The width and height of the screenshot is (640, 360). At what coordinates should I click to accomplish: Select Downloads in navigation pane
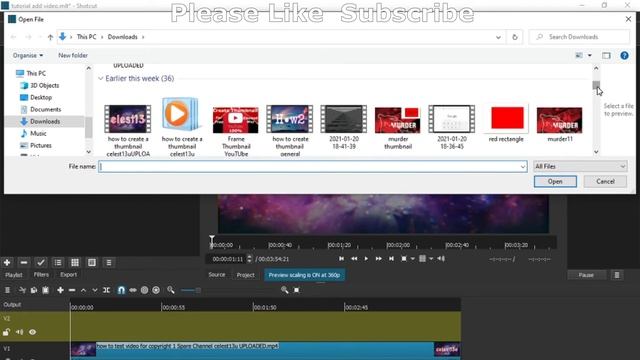pyautogui.click(x=45, y=121)
